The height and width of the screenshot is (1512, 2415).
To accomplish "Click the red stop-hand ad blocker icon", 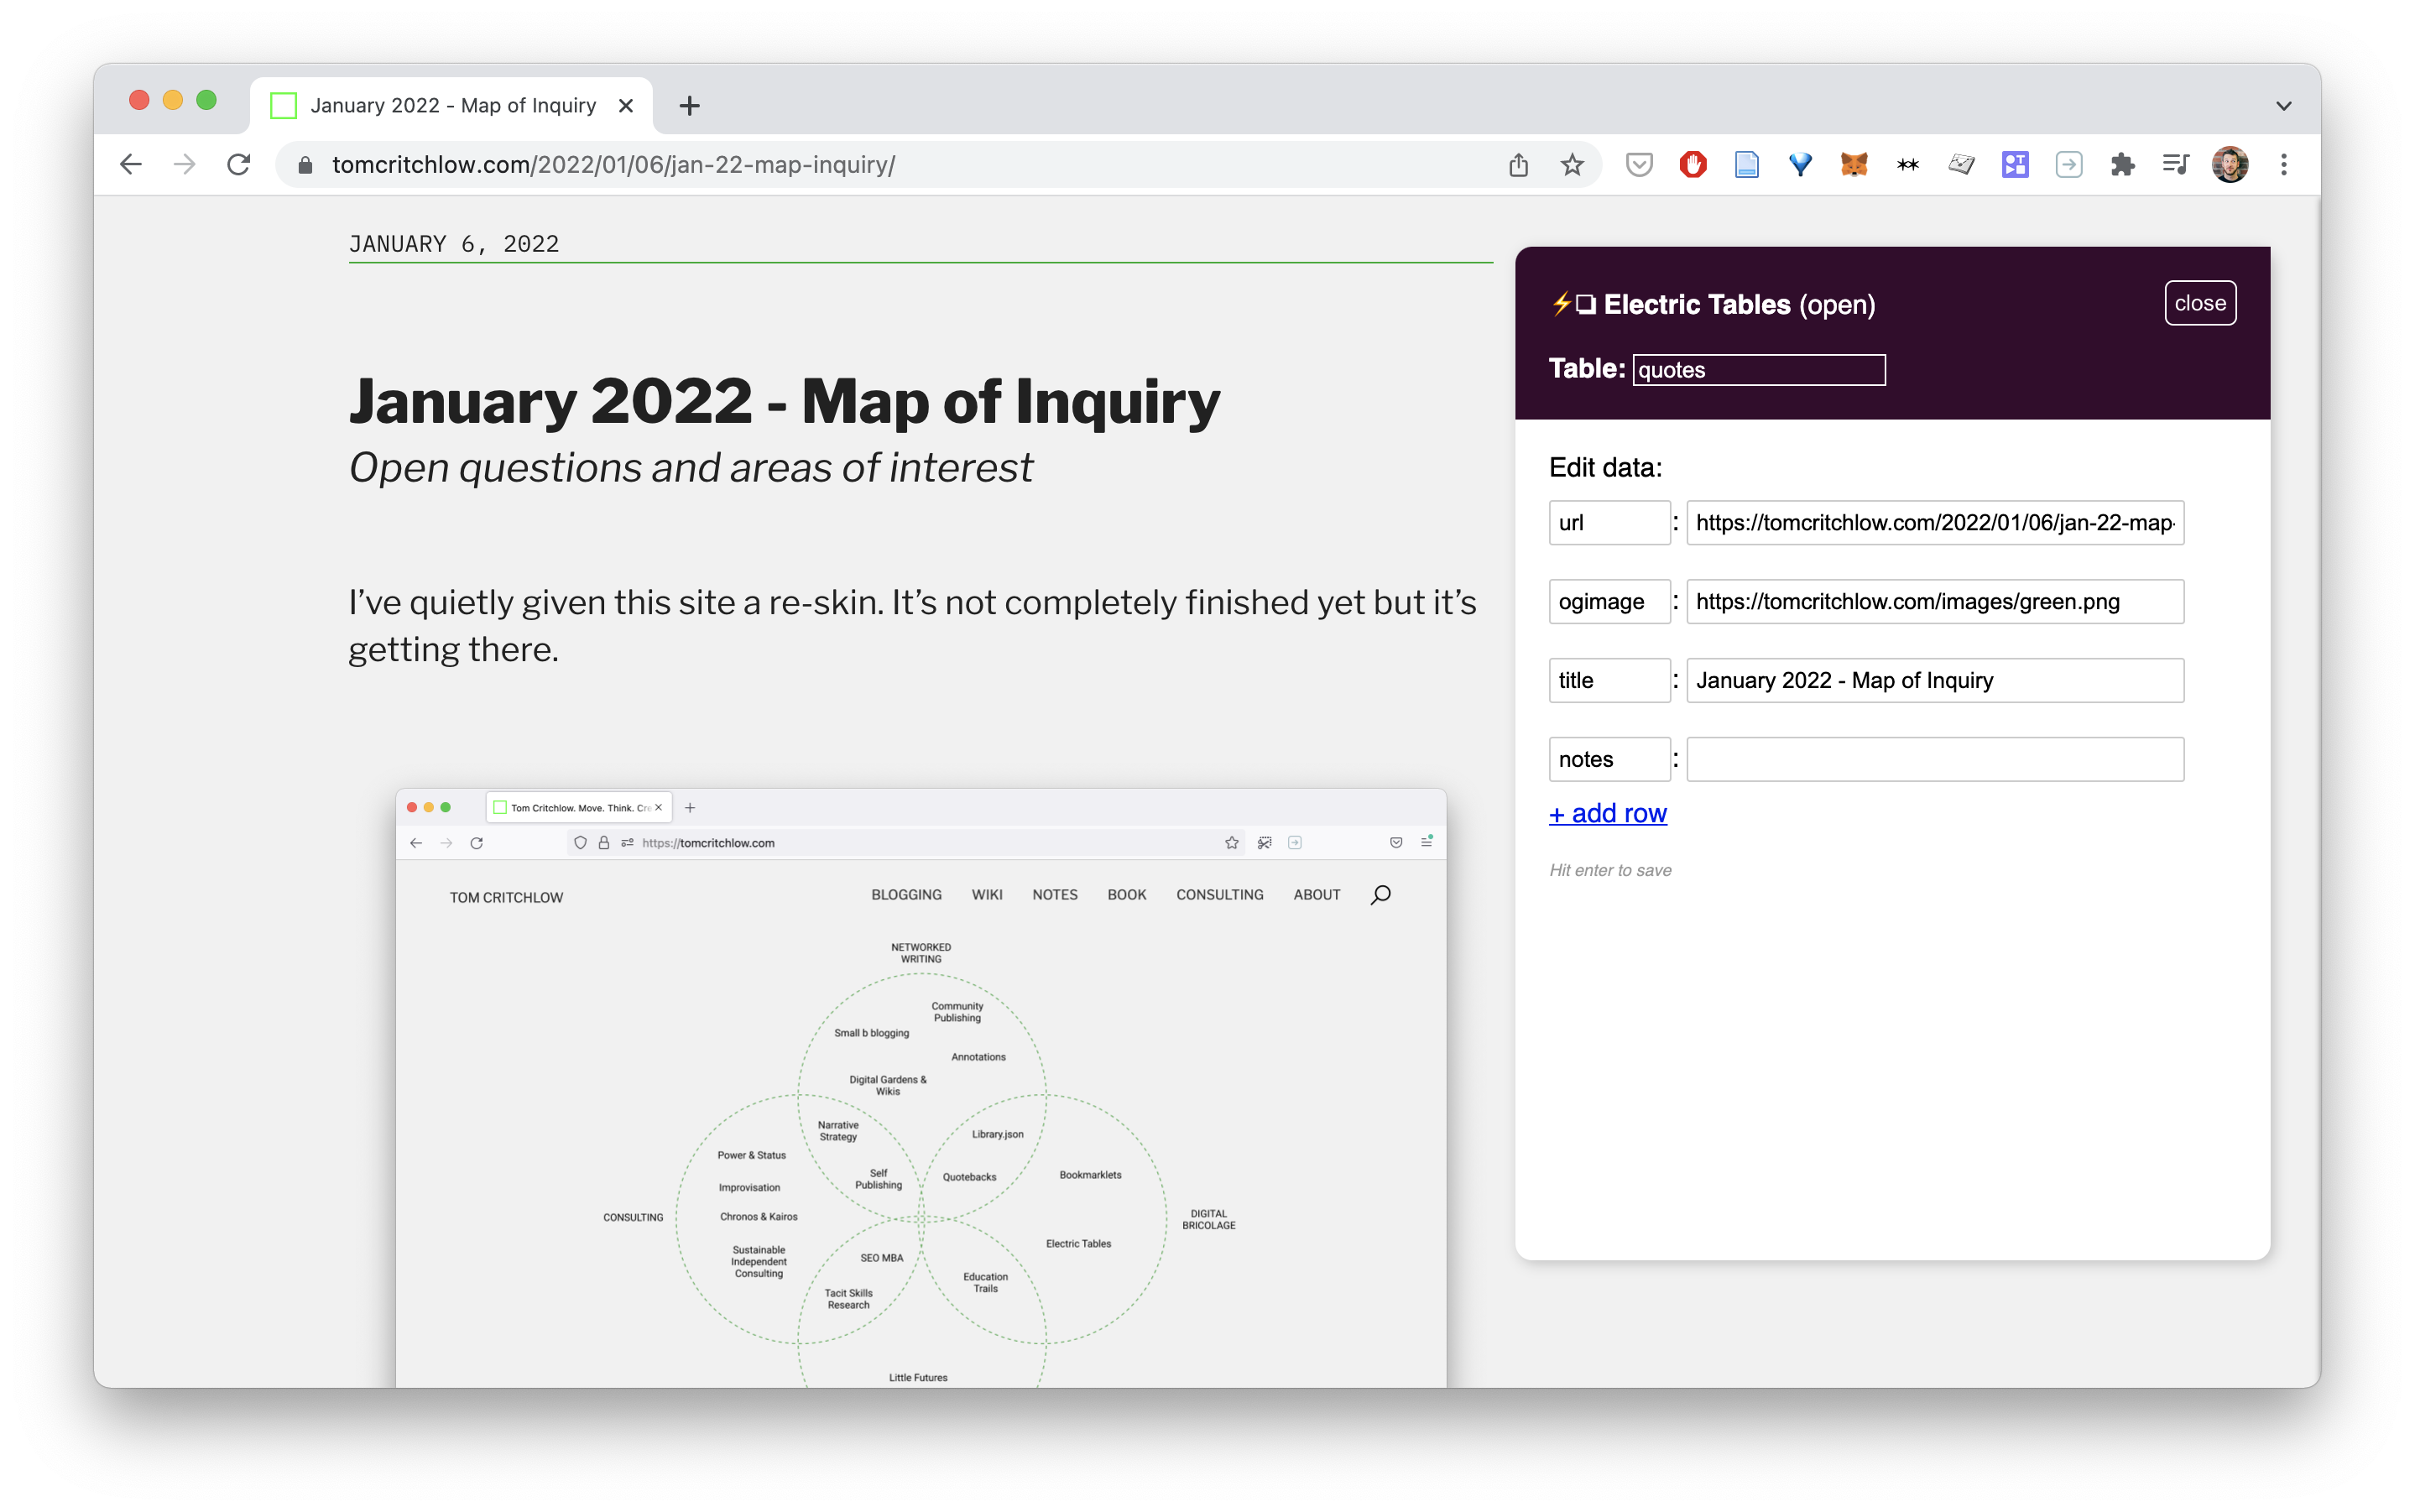I will [1693, 165].
